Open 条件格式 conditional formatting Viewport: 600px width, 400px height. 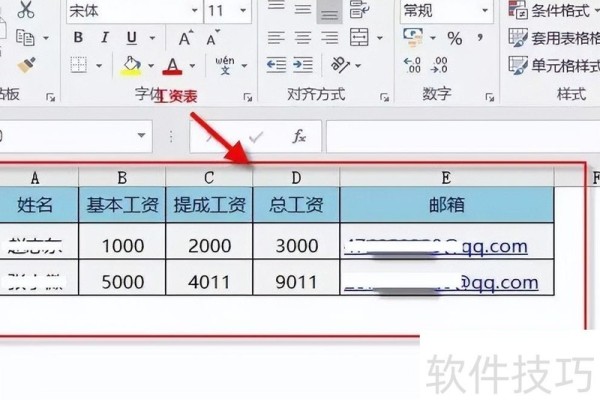pyautogui.click(x=554, y=10)
